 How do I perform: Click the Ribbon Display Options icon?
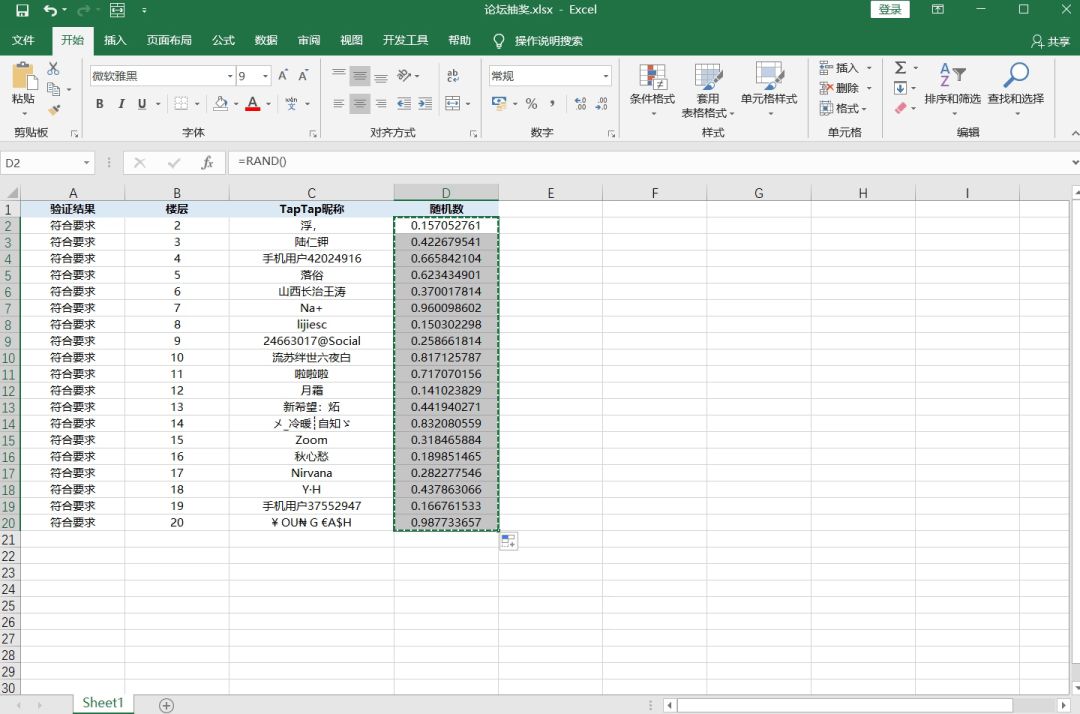pos(937,10)
